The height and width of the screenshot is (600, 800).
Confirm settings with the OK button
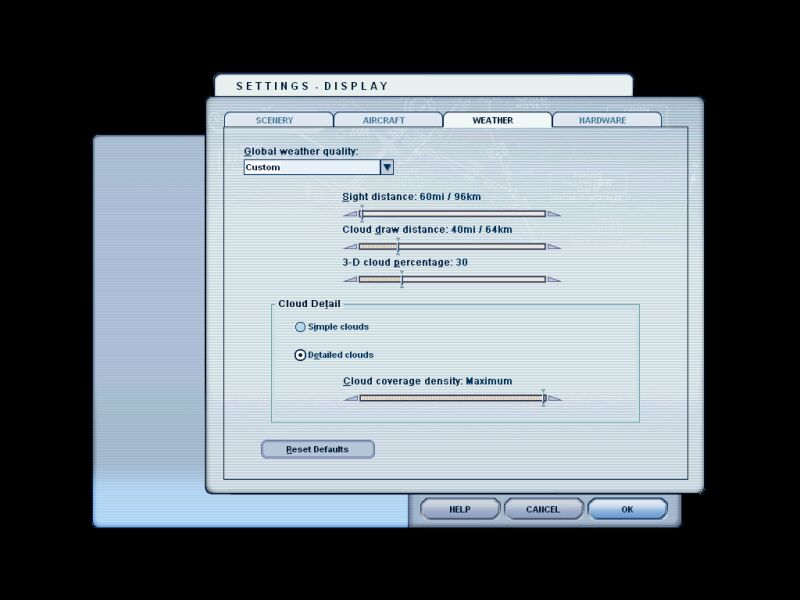[627, 509]
